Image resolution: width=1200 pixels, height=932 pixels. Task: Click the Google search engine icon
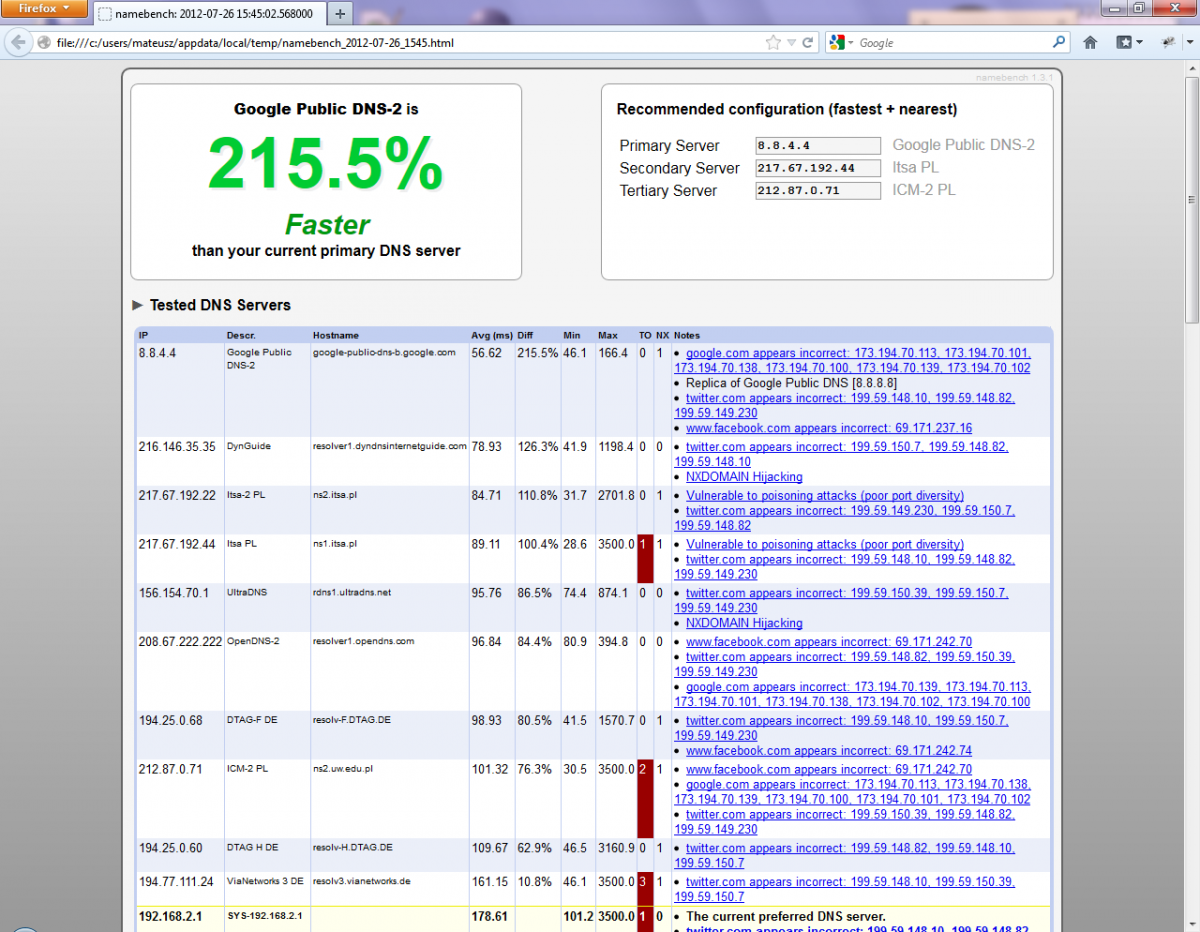tap(836, 43)
